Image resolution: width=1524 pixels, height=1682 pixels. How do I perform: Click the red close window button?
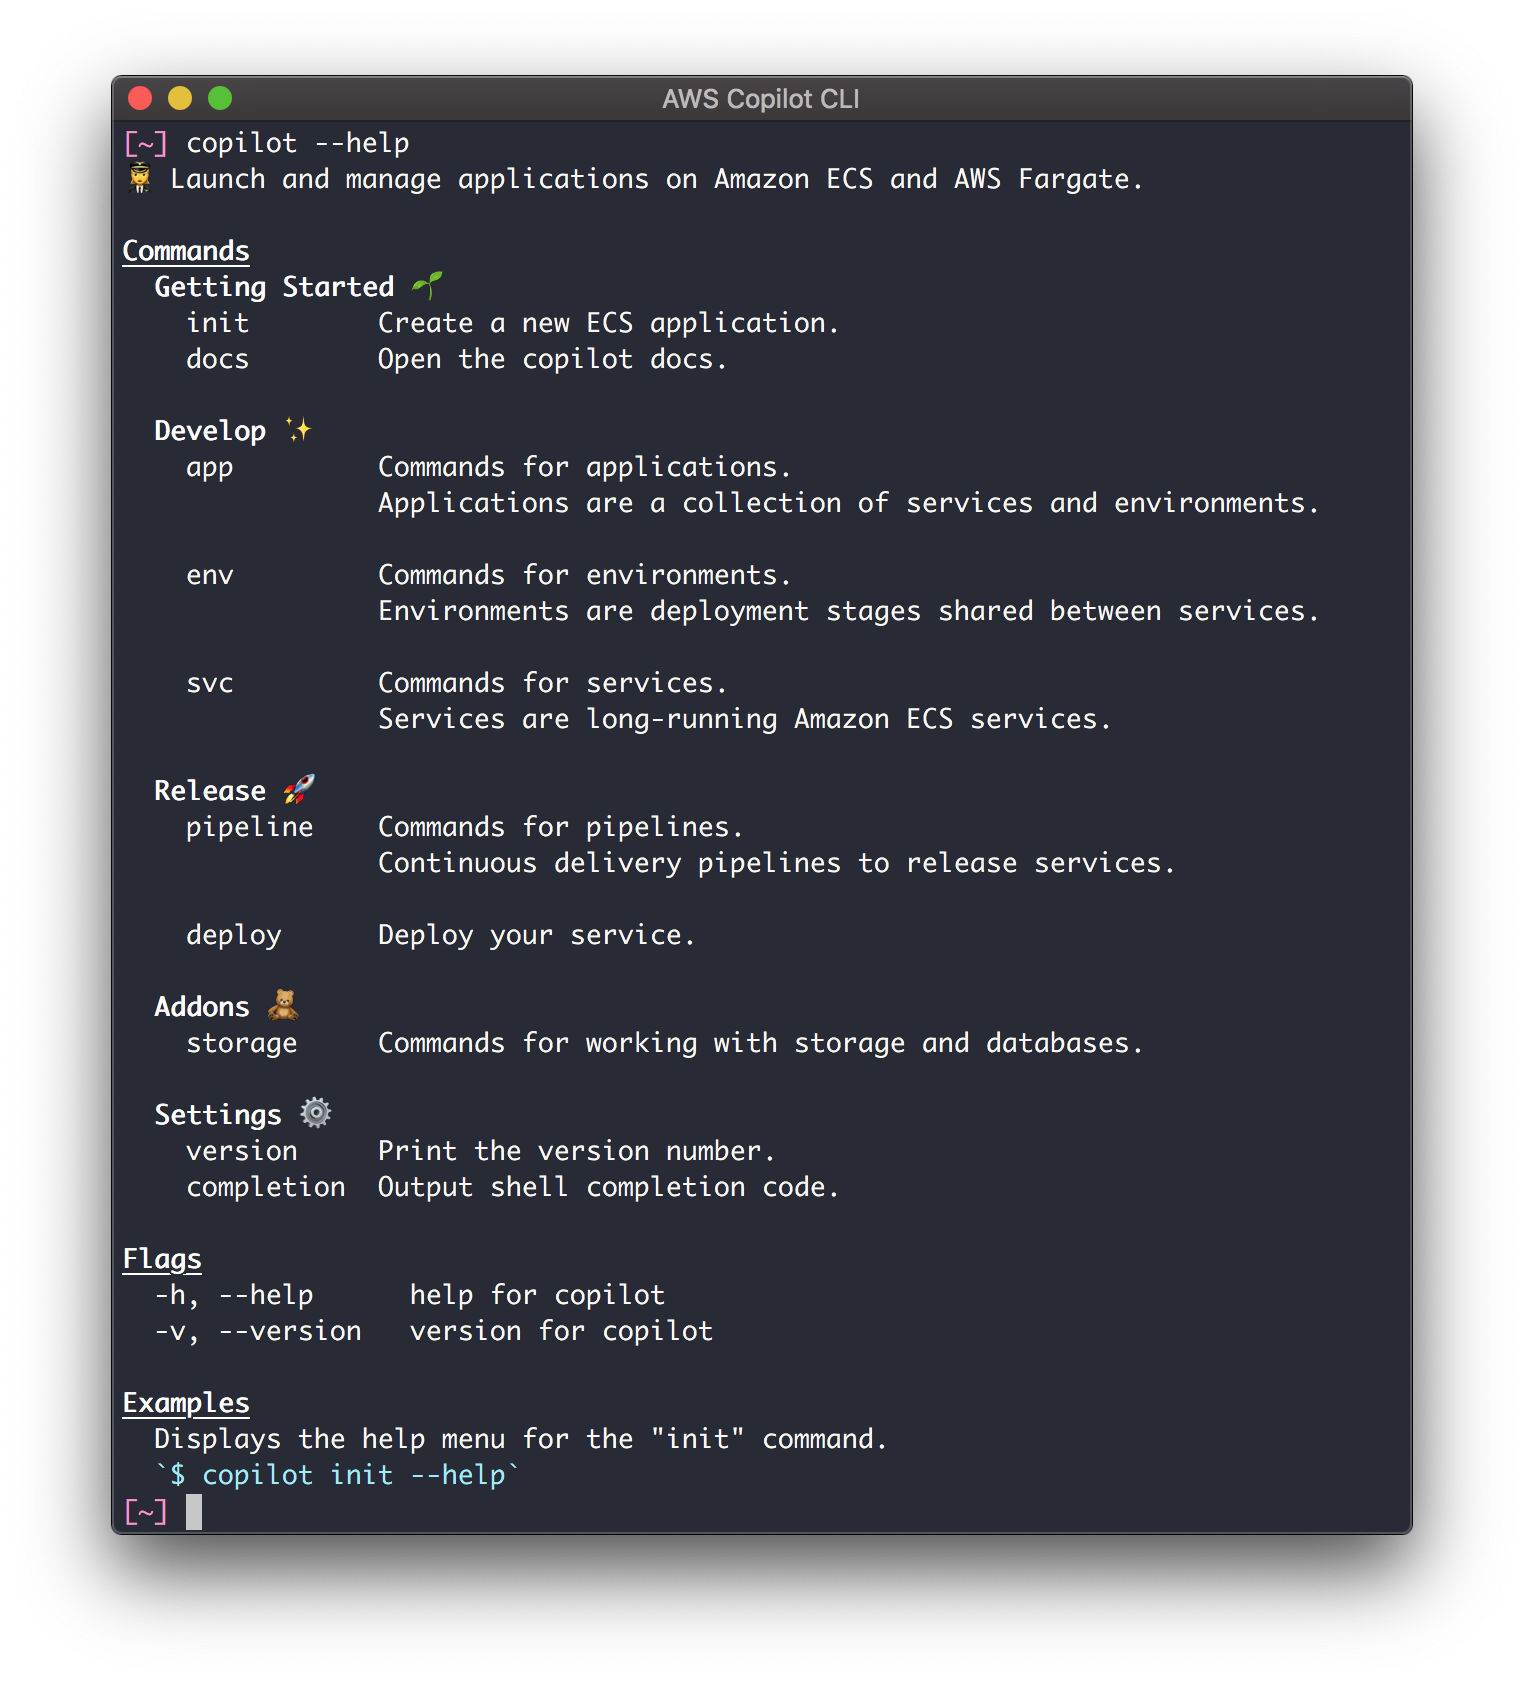(140, 98)
